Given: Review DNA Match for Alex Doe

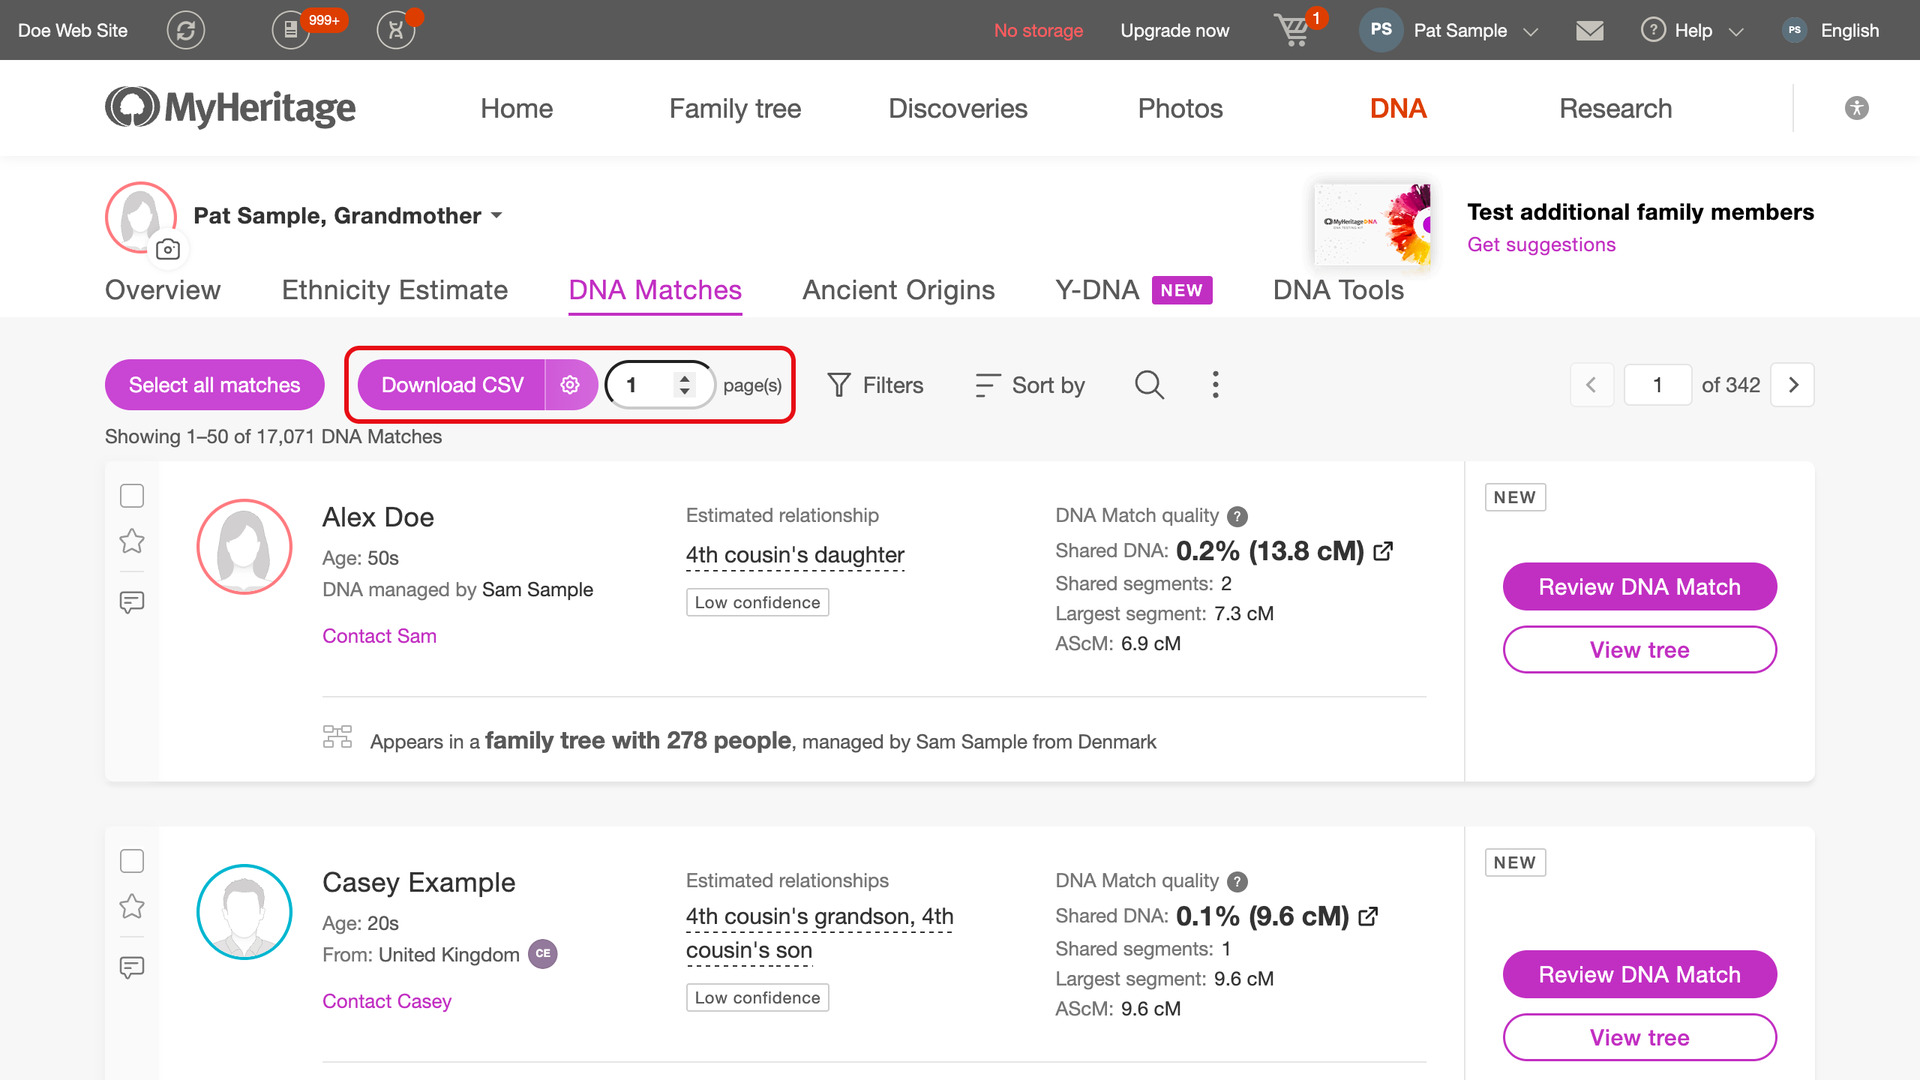Looking at the screenshot, I should [x=1639, y=587].
